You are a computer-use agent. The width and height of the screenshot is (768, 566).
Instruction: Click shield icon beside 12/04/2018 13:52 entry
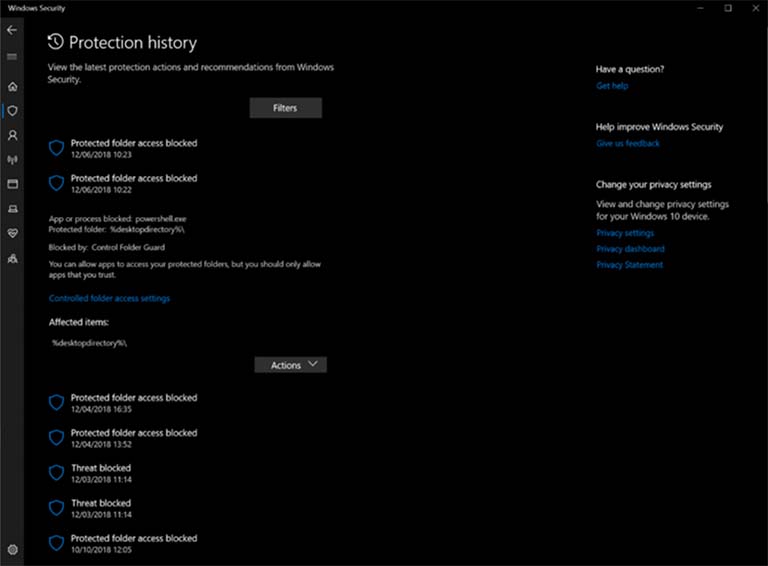56,438
